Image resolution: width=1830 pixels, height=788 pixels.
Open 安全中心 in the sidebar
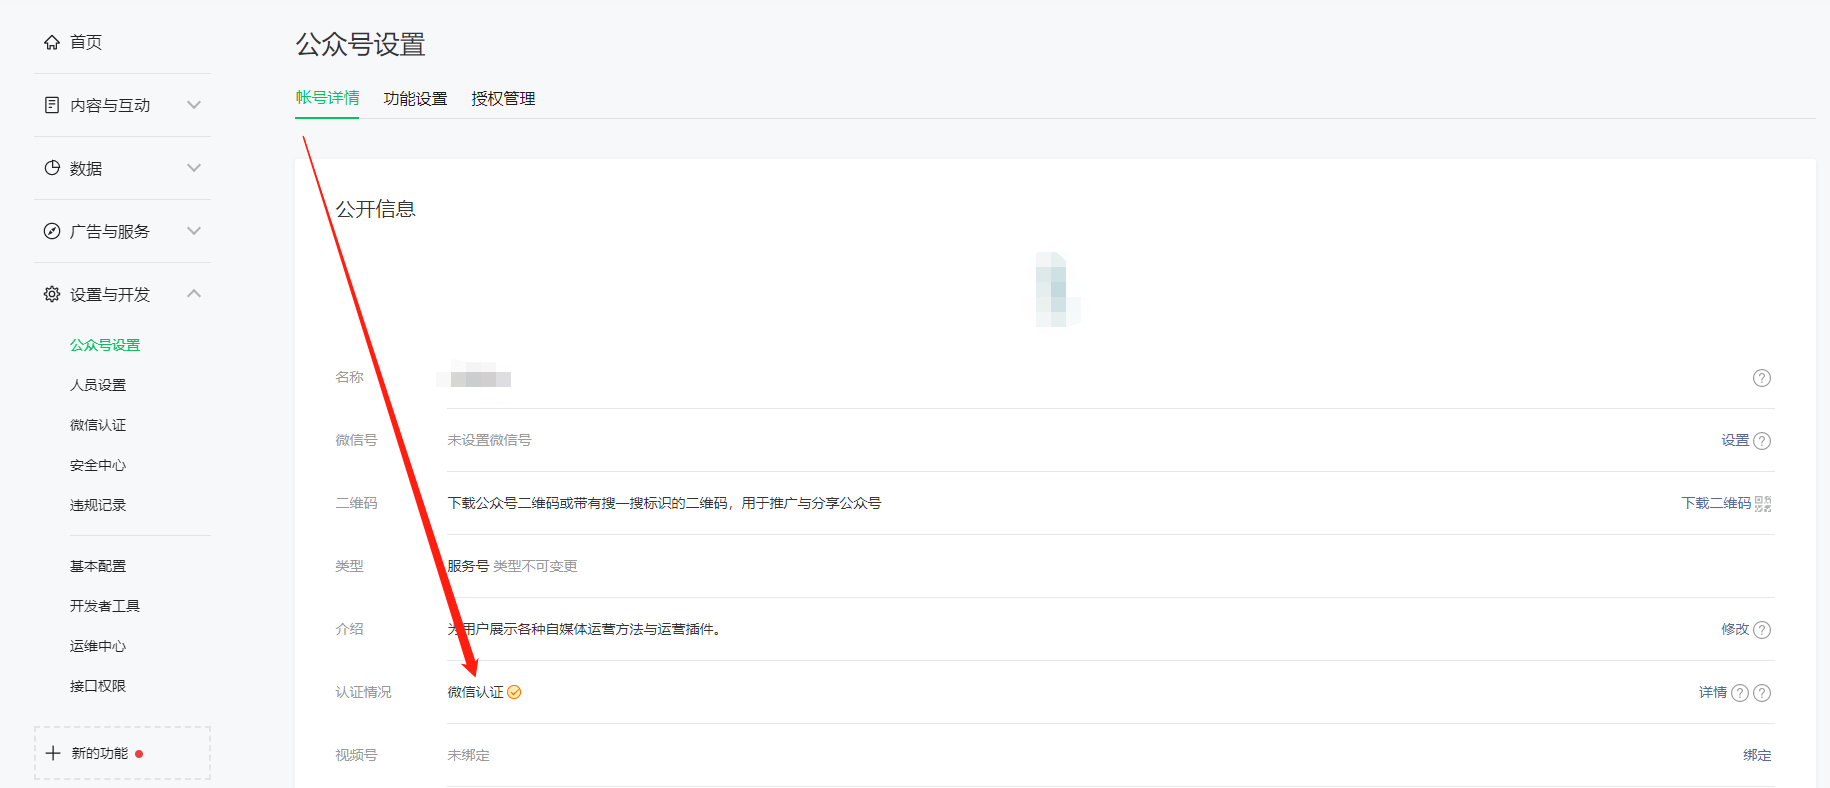98,465
